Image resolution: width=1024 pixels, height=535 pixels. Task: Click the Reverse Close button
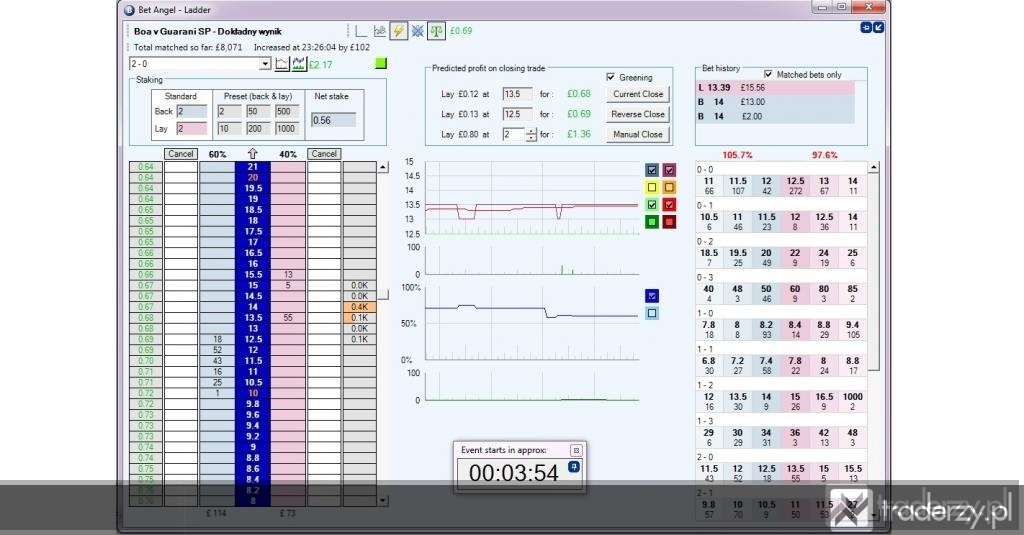tap(638, 114)
